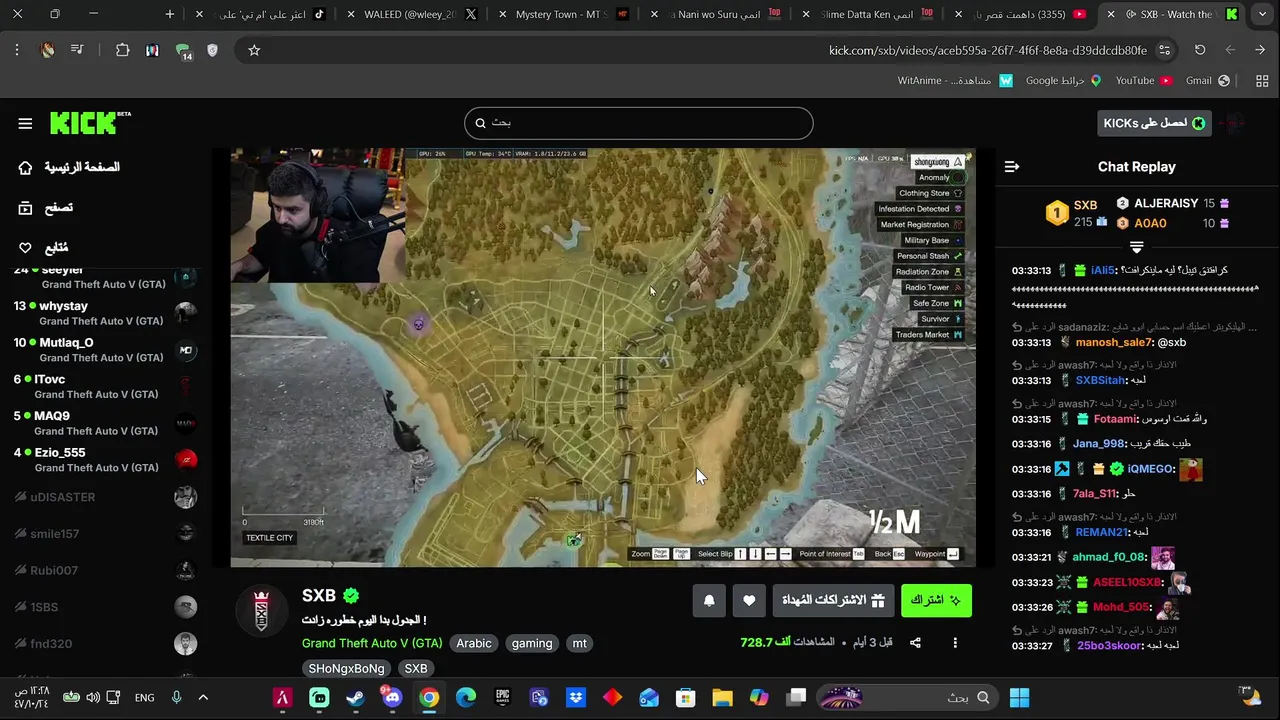Screen dimensions: 1280x720
Task: Click the gifted subscriptions button
Action: [x=833, y=600]
